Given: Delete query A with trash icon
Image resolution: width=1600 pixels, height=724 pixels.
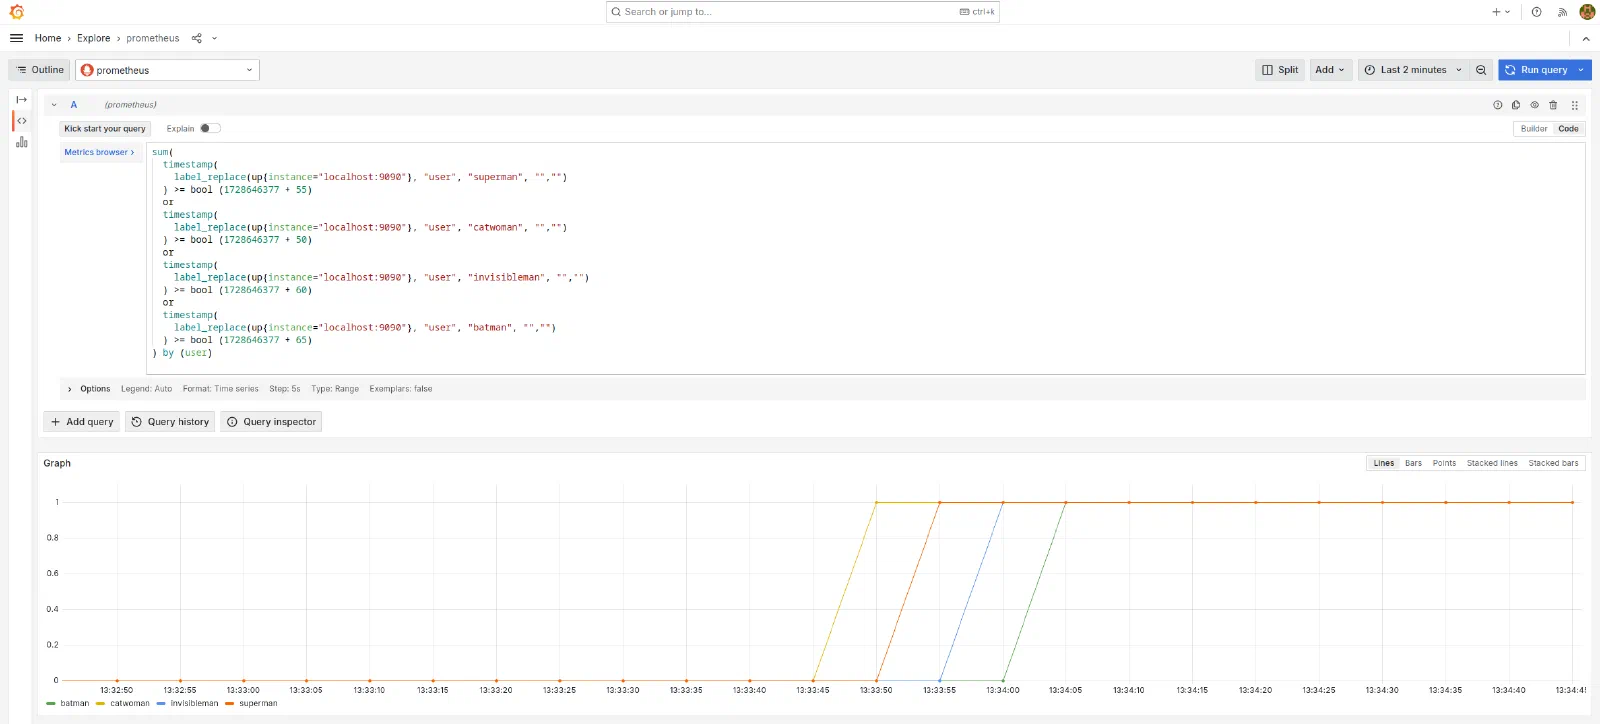Looking at the screenshot, I should tap(1553, 105).
